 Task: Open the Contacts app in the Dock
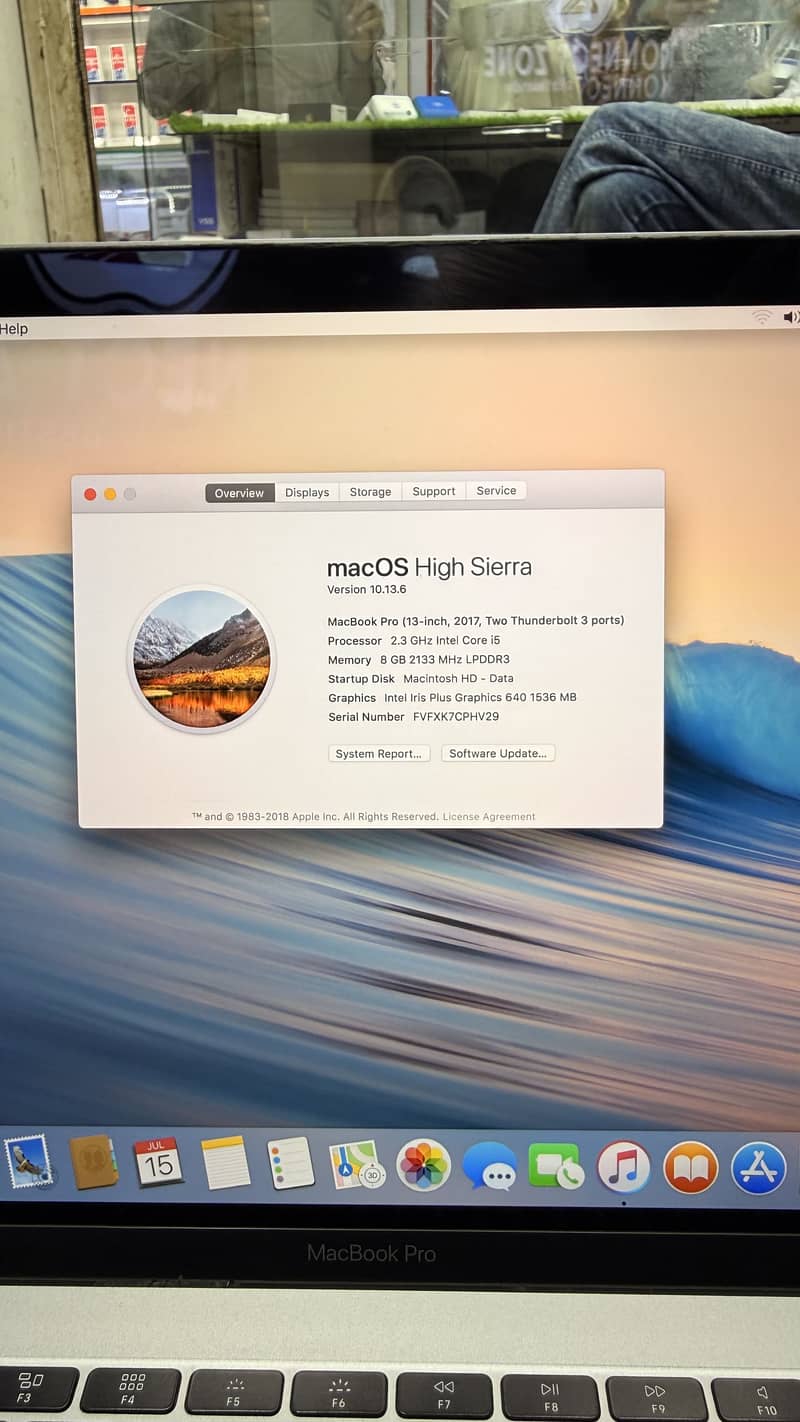click(x=93, y=1163)
